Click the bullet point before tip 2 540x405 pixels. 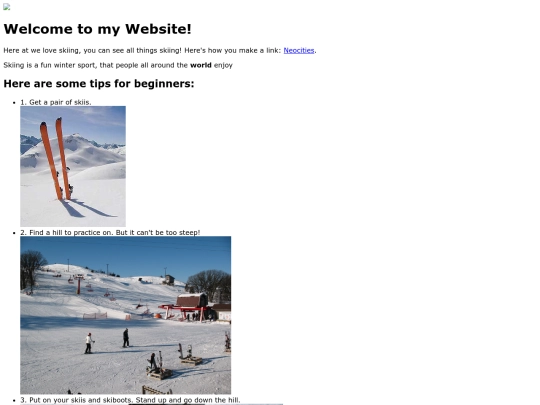pyautogui.click(x=14, y=233)
